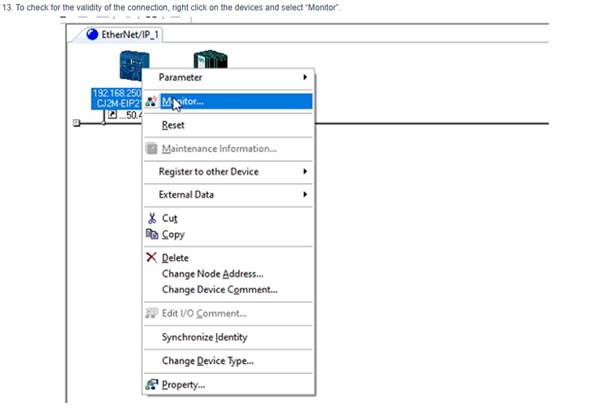This screenshot has height=416, width=605.
Task: Open the Parameter submenu entry
Action: [228, 77]
